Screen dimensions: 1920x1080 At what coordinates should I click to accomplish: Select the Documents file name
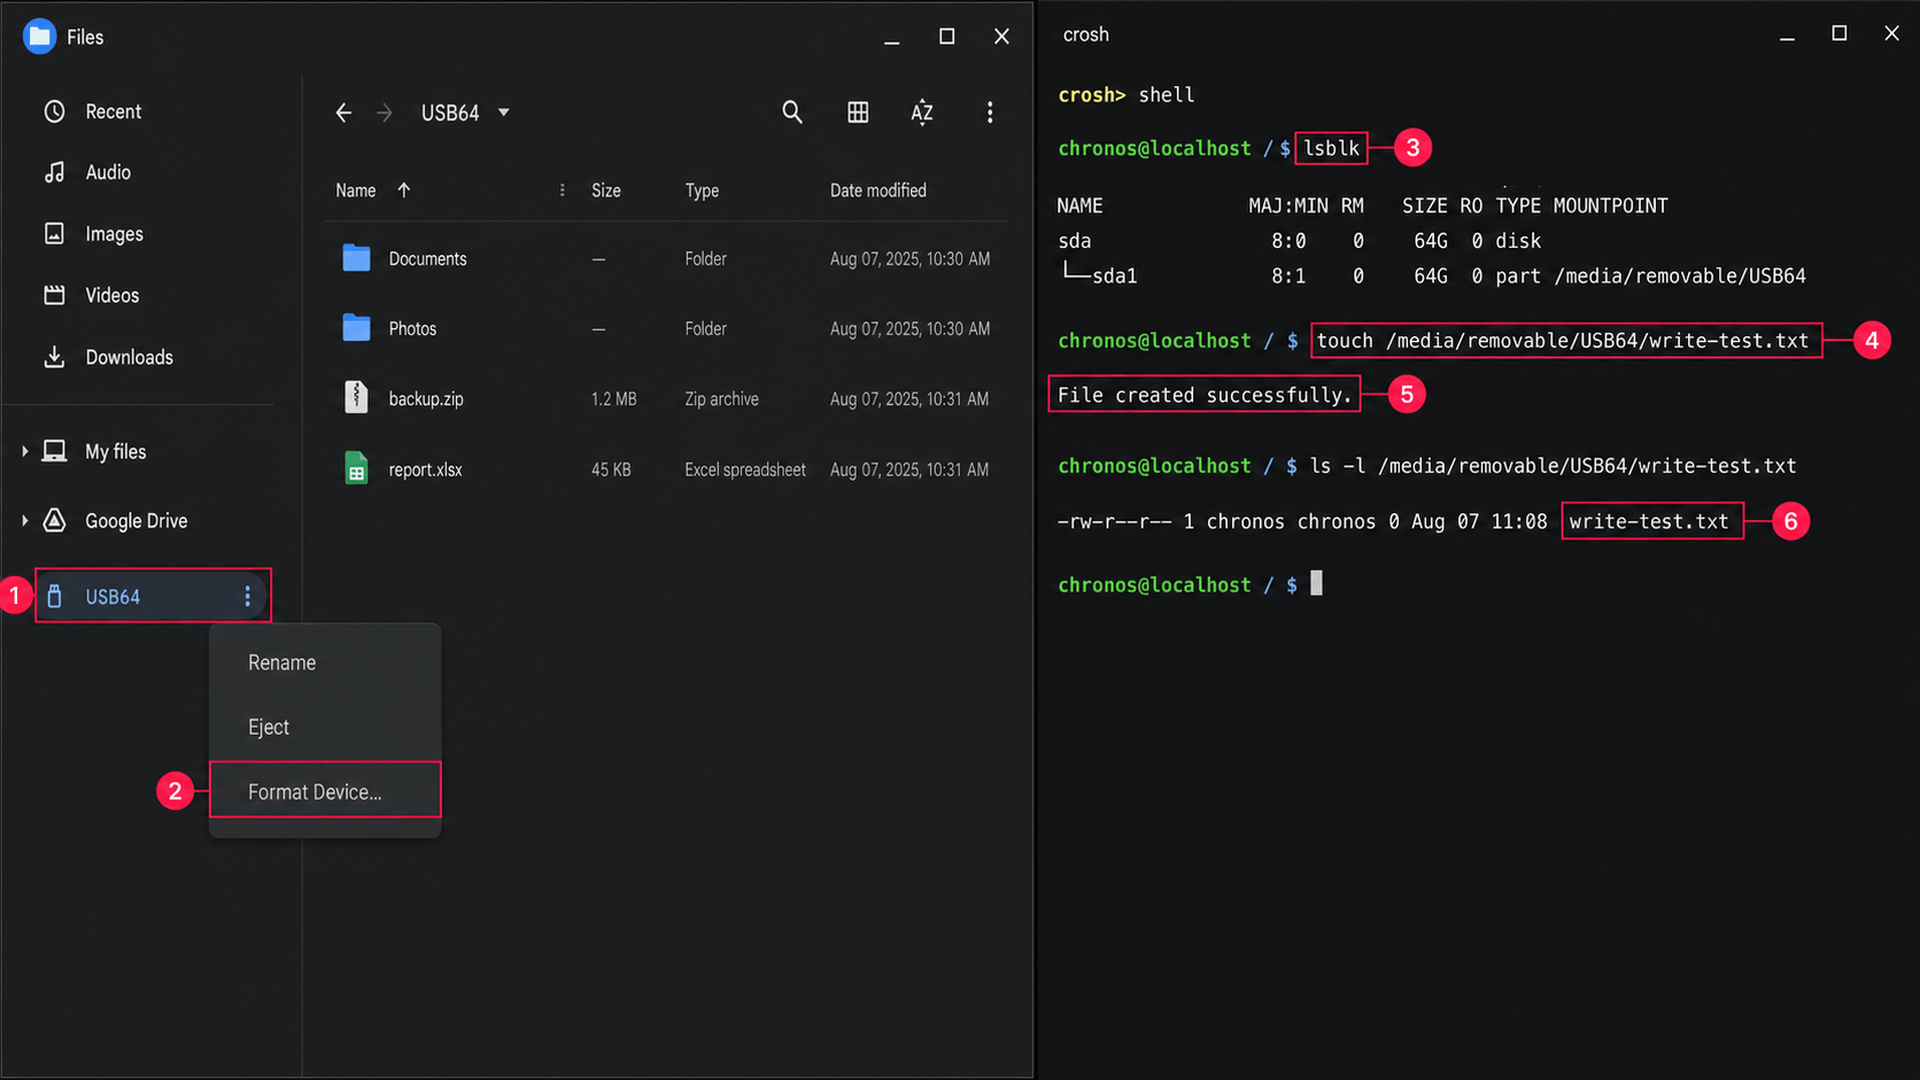(427, 259)
